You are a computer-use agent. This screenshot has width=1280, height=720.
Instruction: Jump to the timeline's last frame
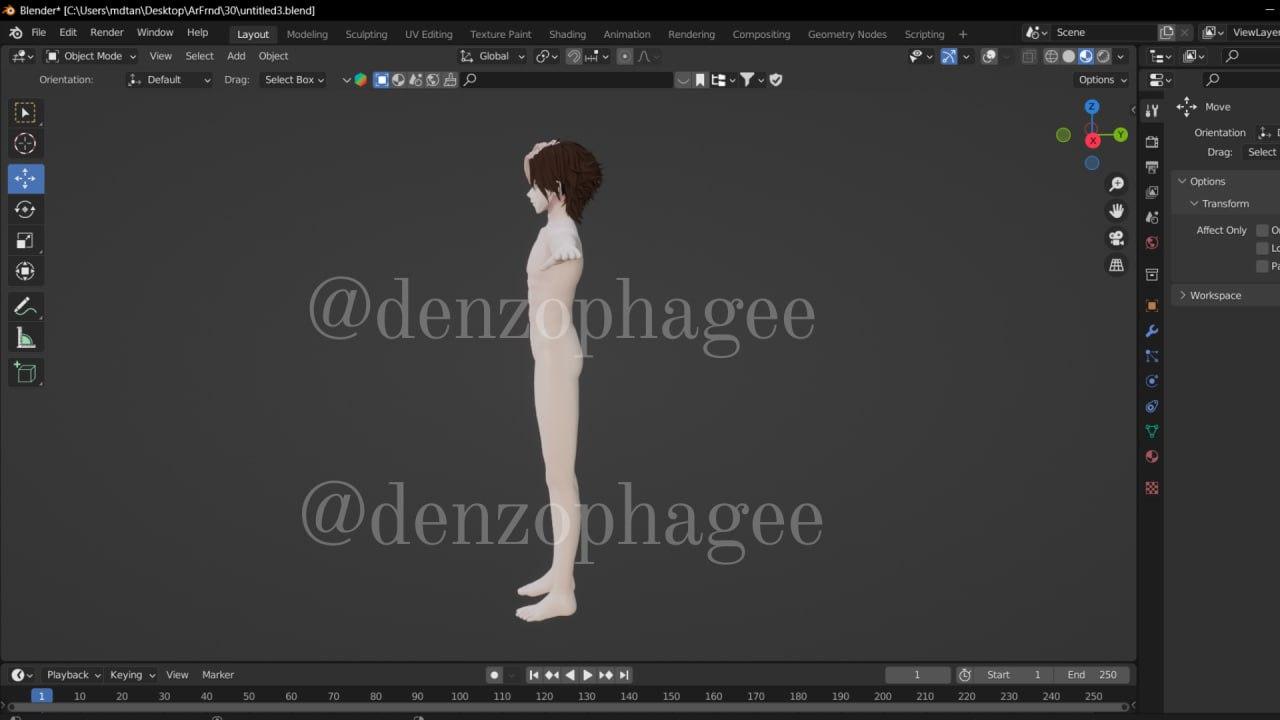tap(624, 675)
